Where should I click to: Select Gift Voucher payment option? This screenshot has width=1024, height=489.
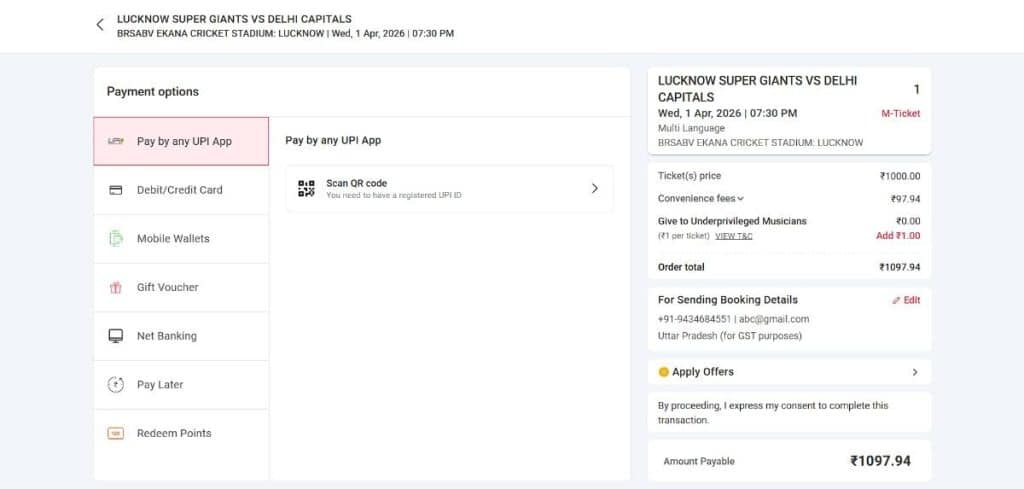pos(181,287)
